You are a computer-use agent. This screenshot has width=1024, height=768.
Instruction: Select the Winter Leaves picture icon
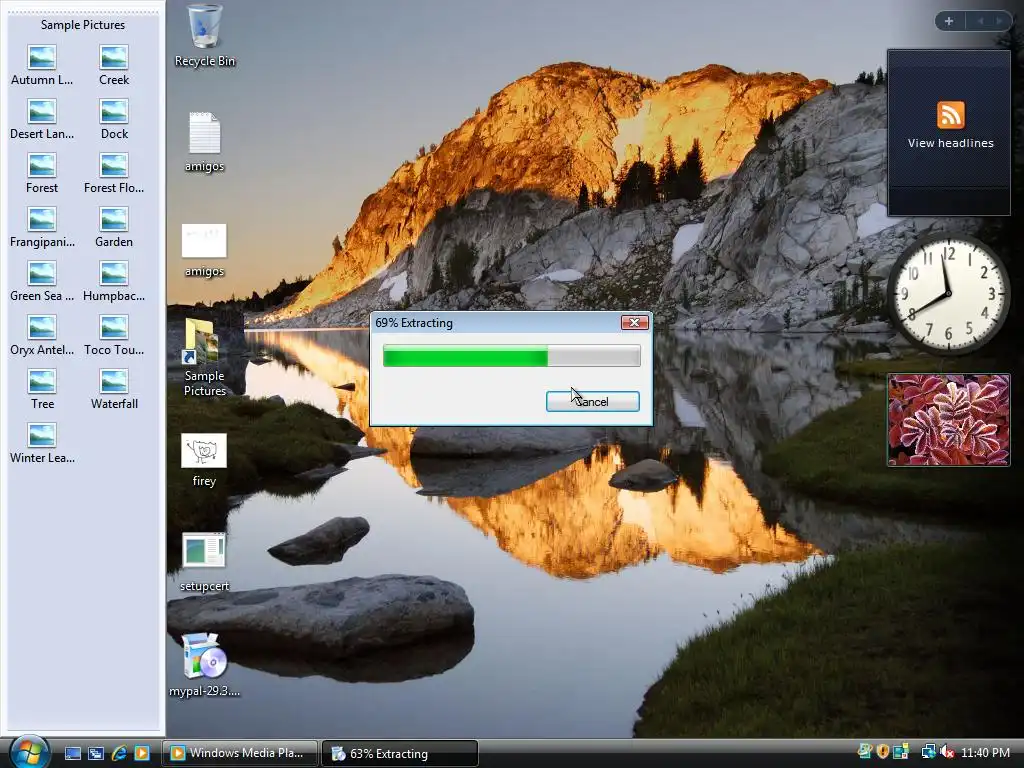pyautogui.click(x=42, y=444)
